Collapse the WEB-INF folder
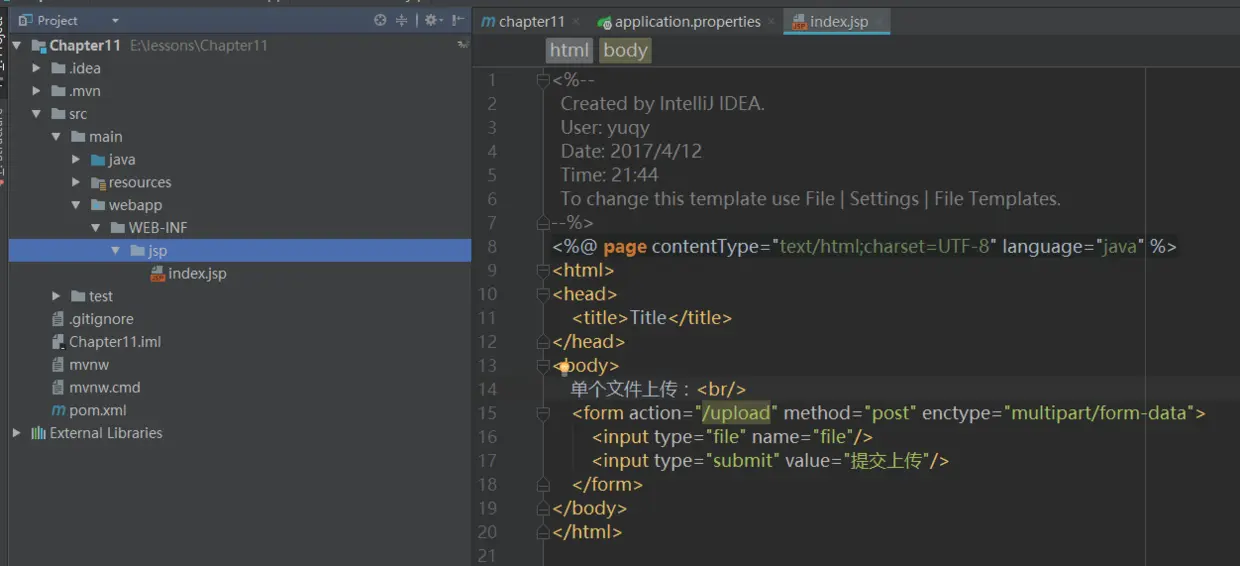 (96, 228)
